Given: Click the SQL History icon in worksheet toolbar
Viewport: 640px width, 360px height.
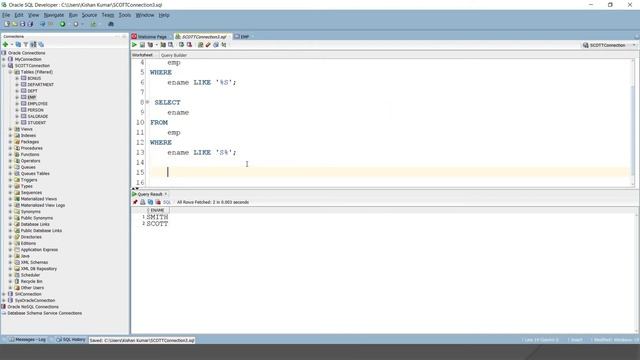Looking at the screenshot, I should pos(216,44).
